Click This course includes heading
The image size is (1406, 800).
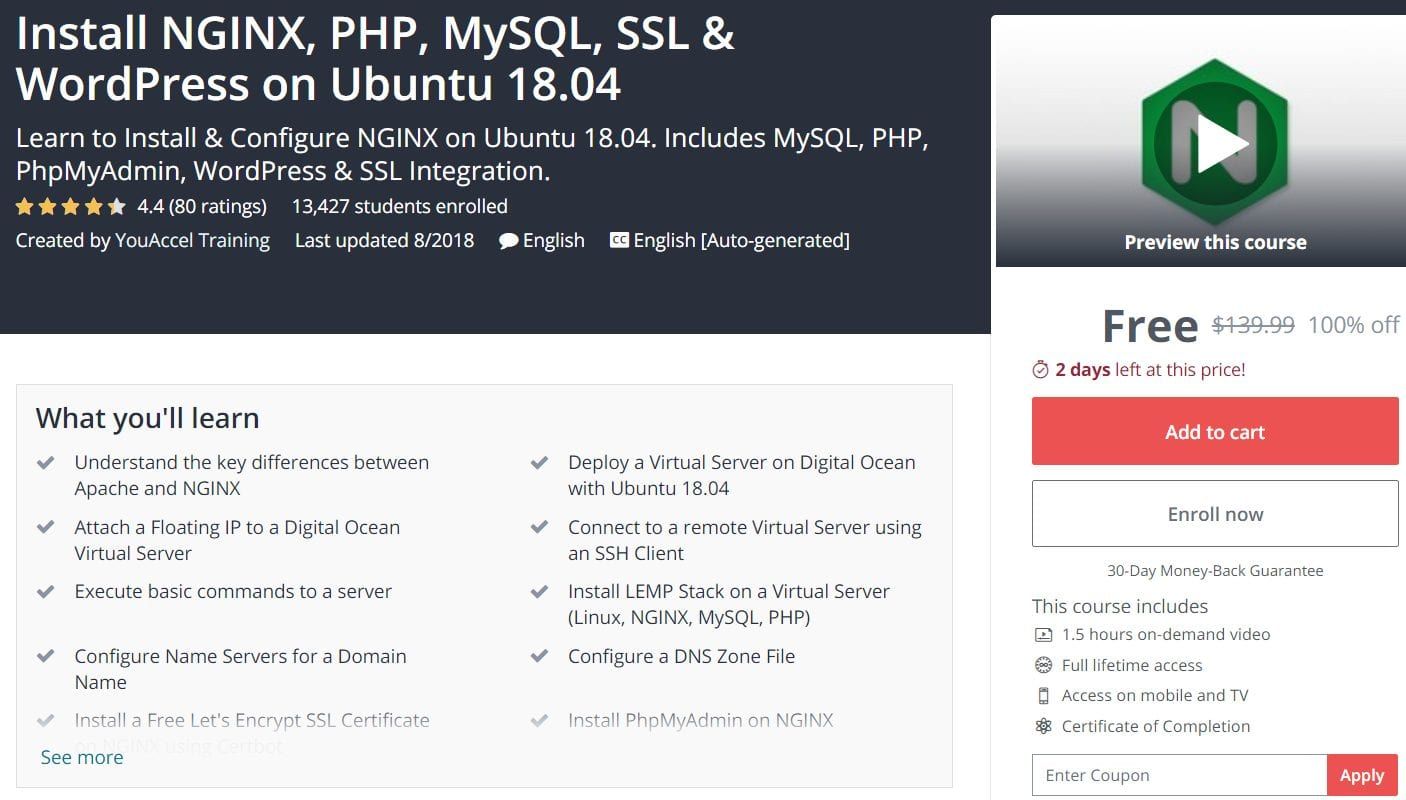[x=1120, y=606]
